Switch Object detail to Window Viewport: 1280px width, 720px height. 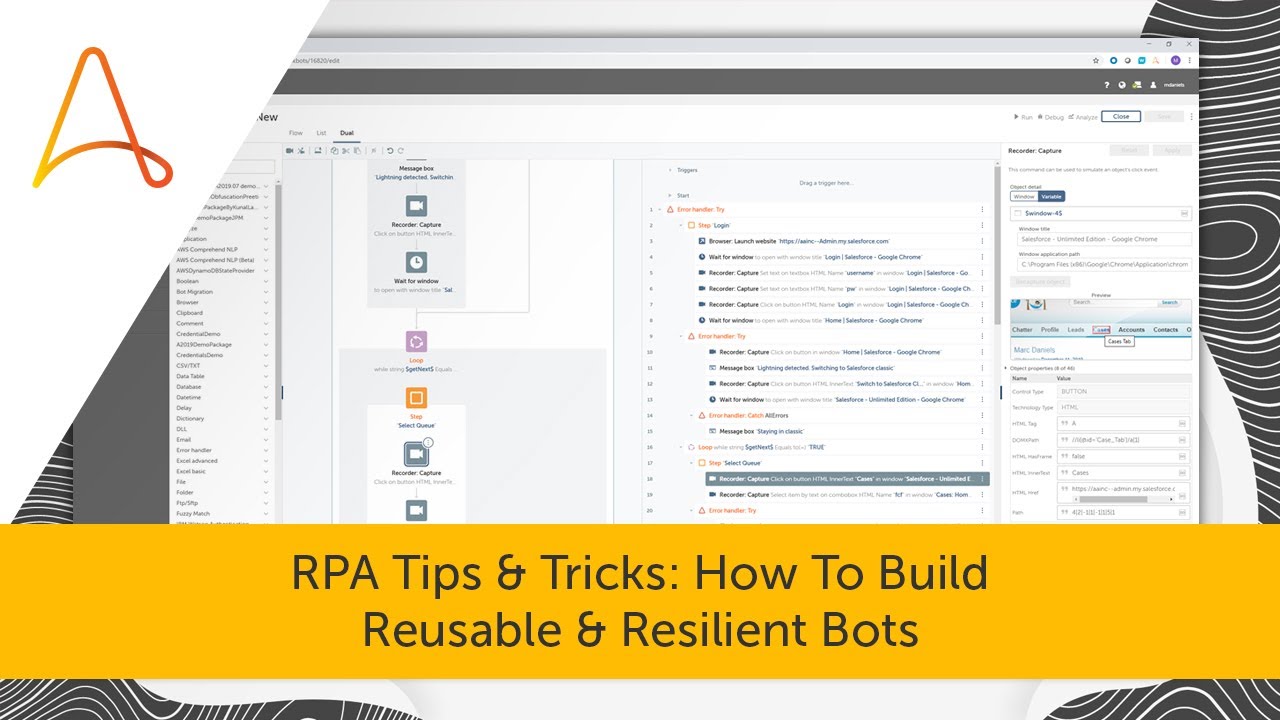pos(1024,196)
